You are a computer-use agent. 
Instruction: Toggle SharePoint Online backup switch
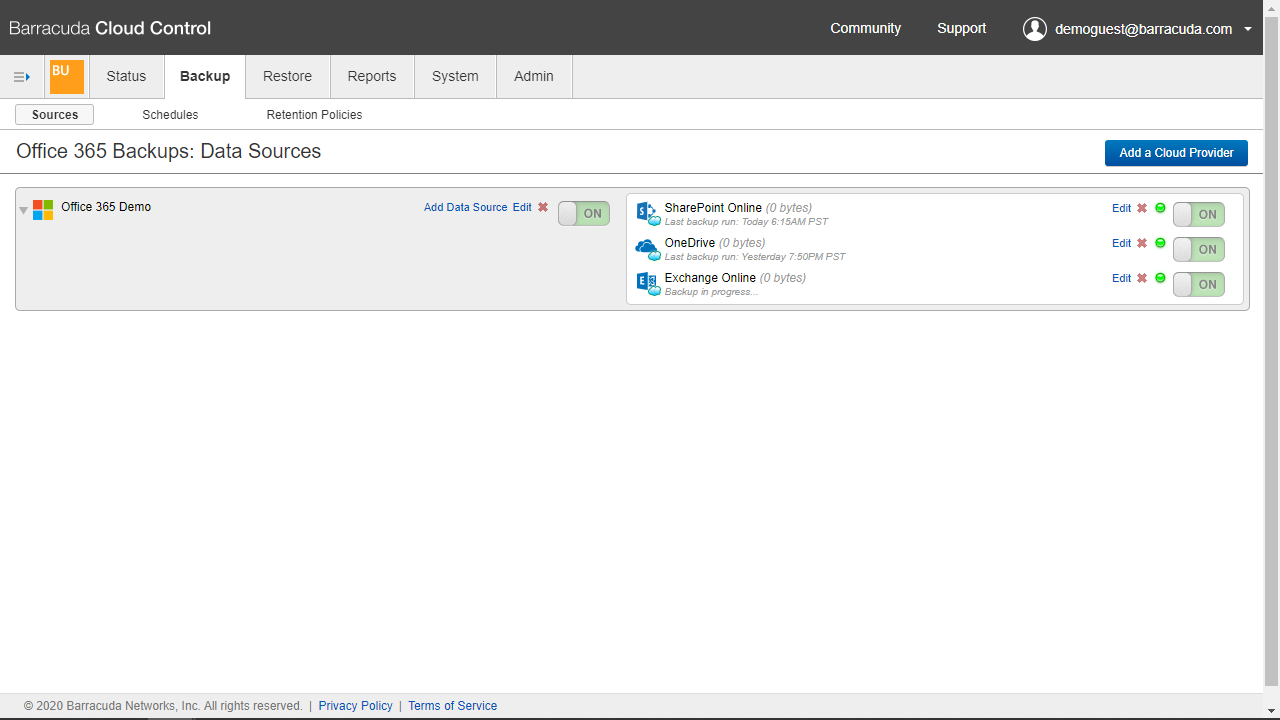coord(1199,214)
